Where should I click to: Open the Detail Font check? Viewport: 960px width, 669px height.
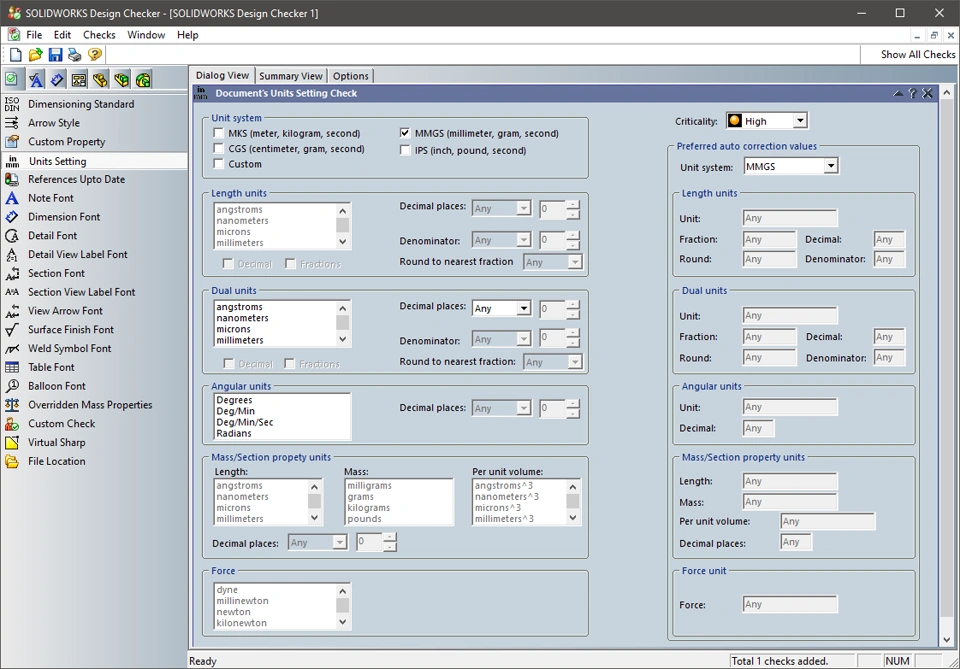click(x=53, y=236)
